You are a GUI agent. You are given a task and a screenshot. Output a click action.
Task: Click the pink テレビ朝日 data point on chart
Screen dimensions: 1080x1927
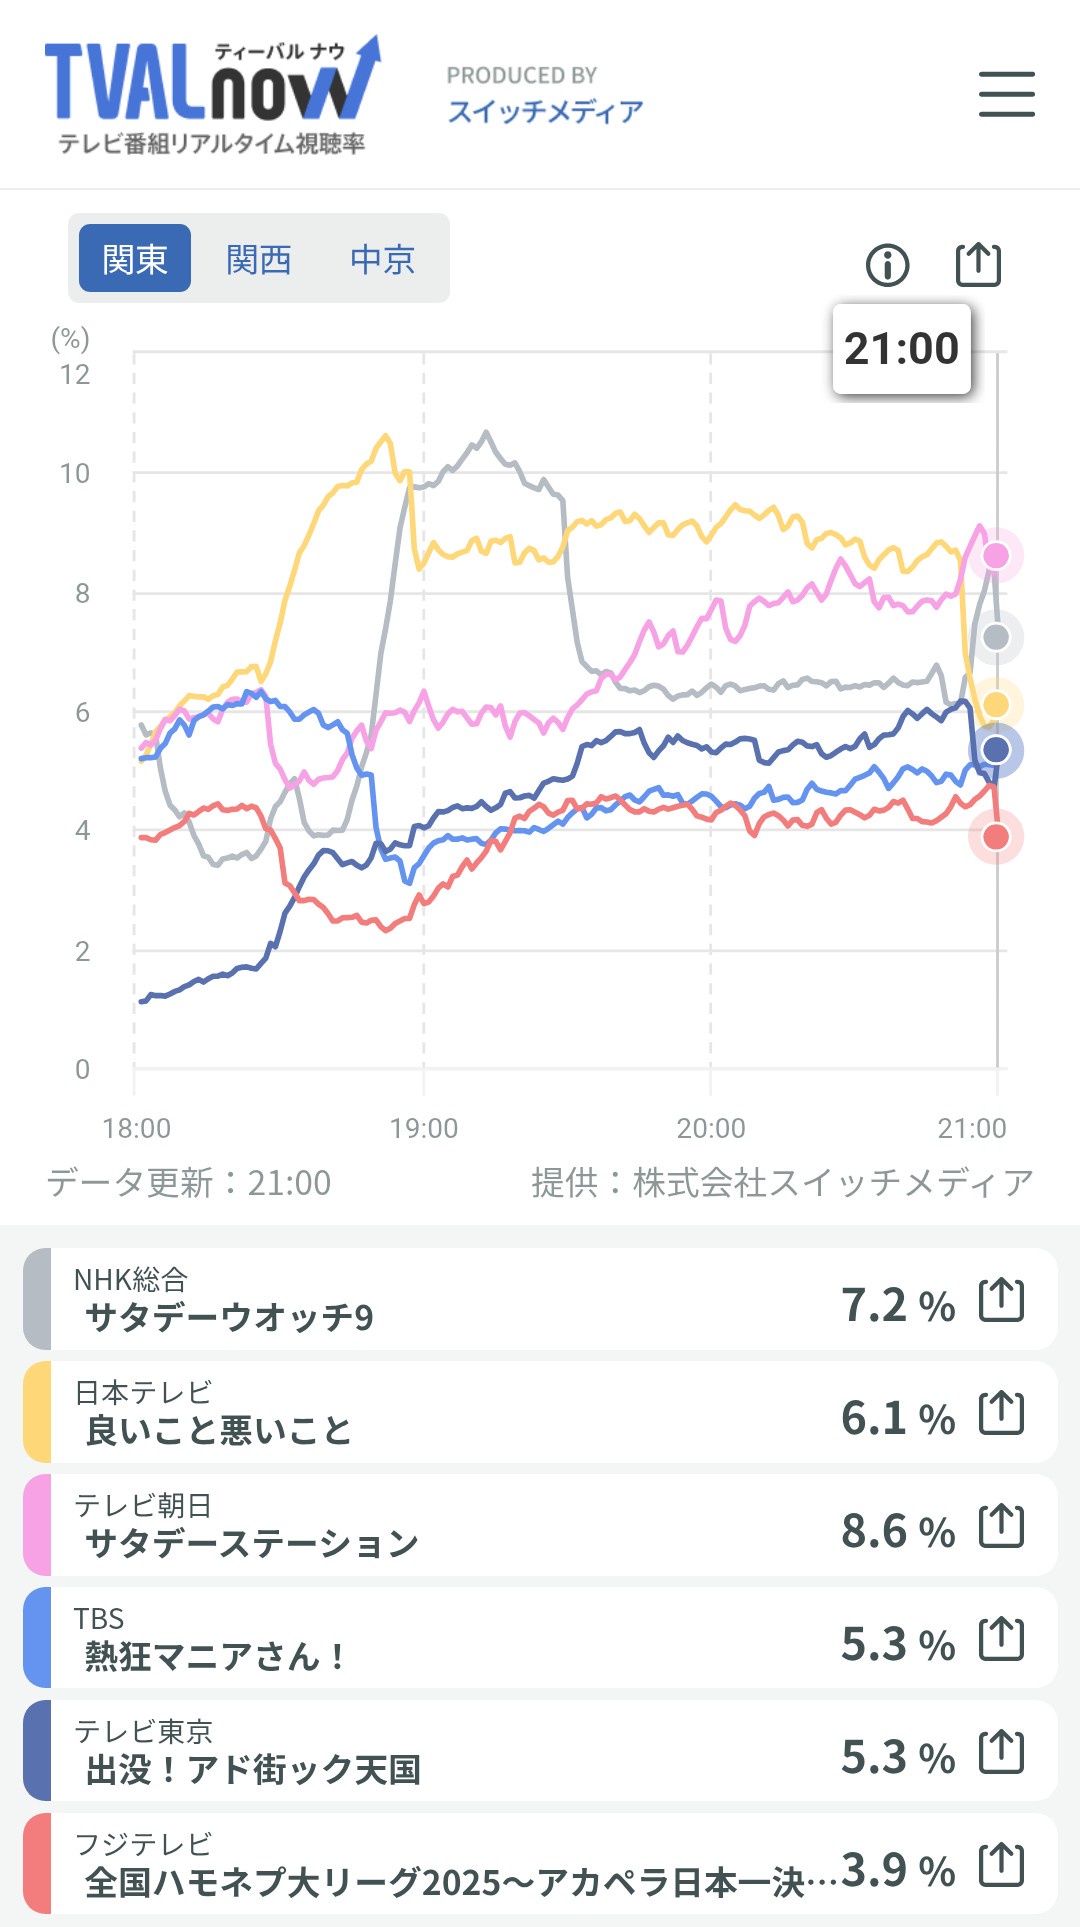996,555
